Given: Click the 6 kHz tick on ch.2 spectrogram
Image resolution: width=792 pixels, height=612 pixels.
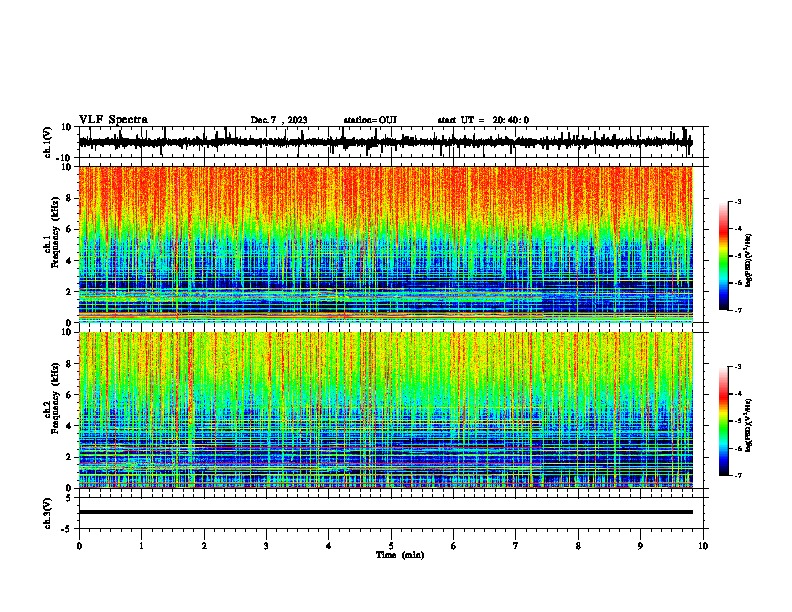Looking at the screenshot, I should [69, 395].
